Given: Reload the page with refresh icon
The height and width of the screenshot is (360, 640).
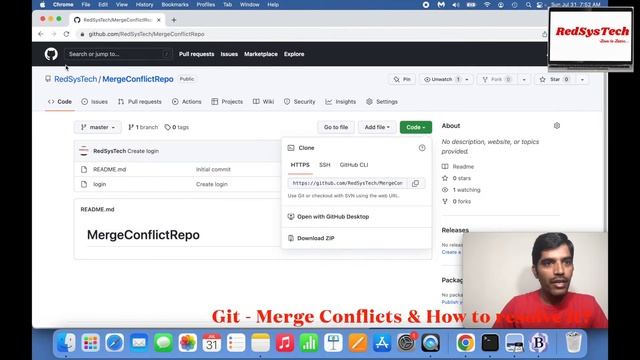Looking at the screenshot, I should (66, 34).
